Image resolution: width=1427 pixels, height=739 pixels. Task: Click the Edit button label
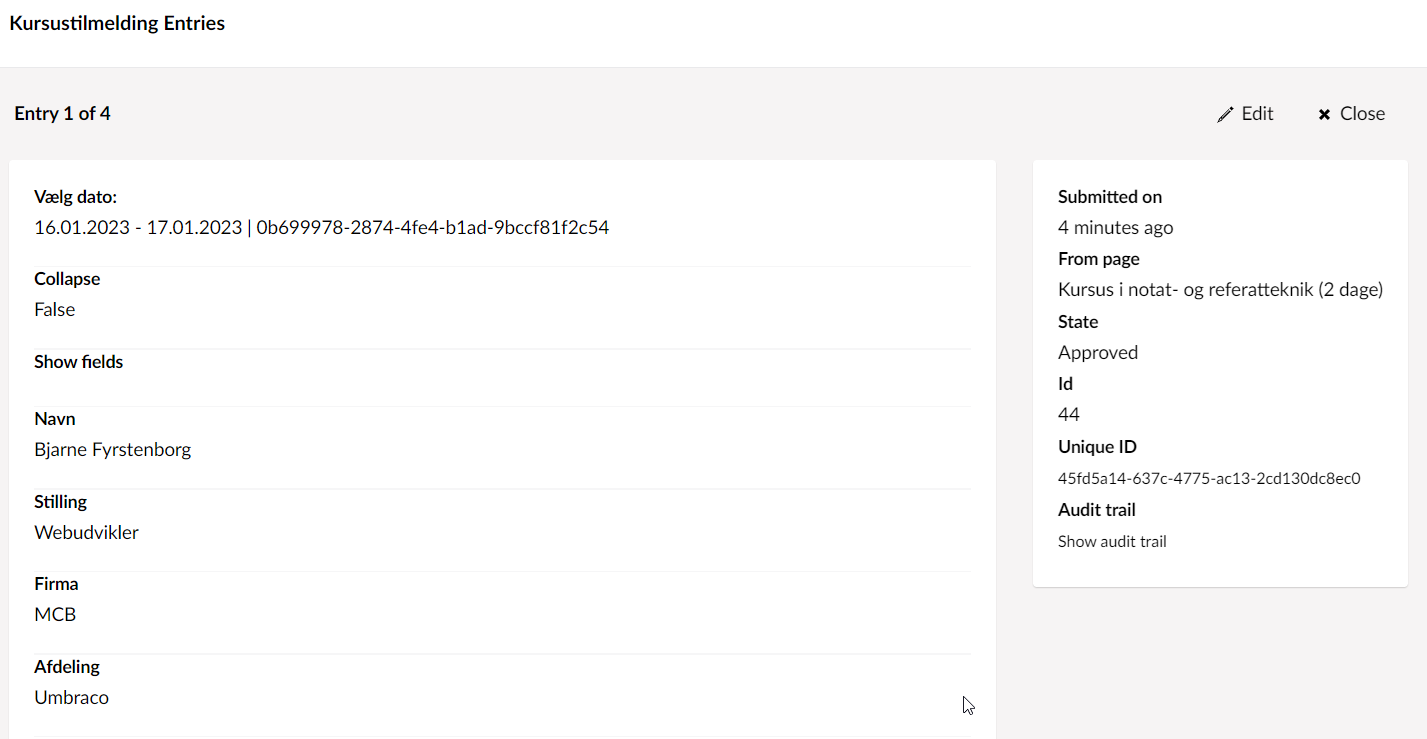click(1257, 113)
